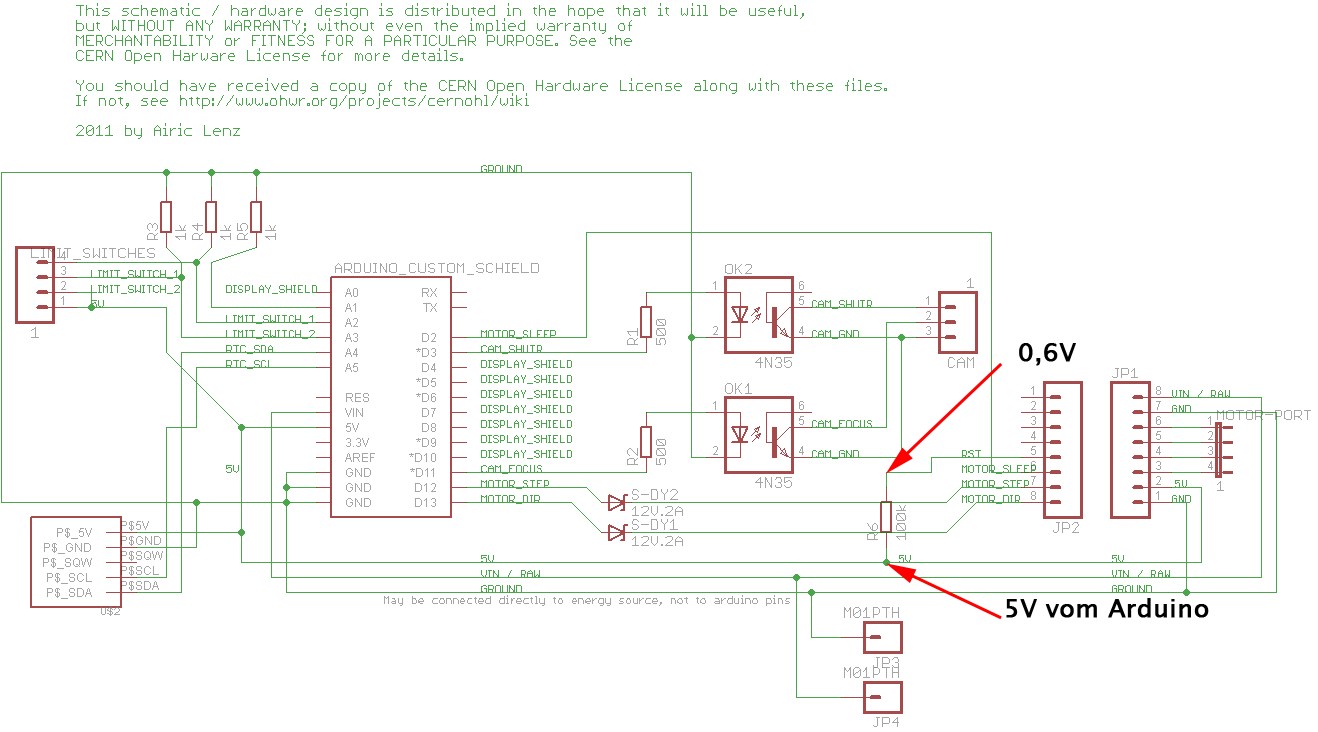1318x732 pixels.
Task: Select the R2 500 ohm resistor
Action: (646, 442)
